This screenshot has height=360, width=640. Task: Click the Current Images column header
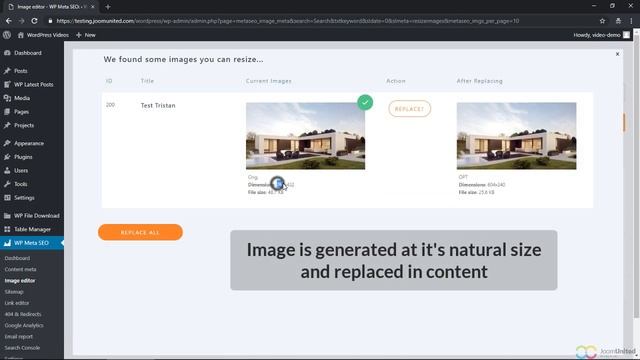coord(269,81)
